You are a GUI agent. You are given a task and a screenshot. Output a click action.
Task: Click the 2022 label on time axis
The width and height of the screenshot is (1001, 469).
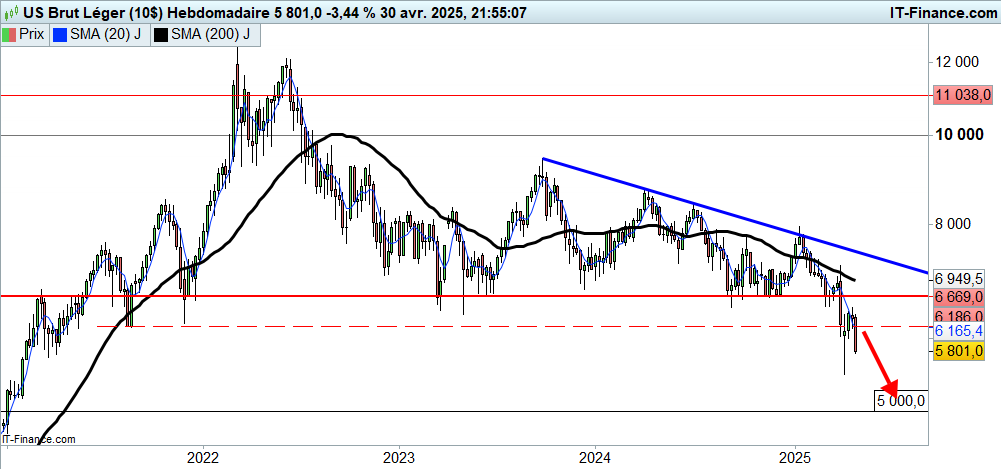203,457
